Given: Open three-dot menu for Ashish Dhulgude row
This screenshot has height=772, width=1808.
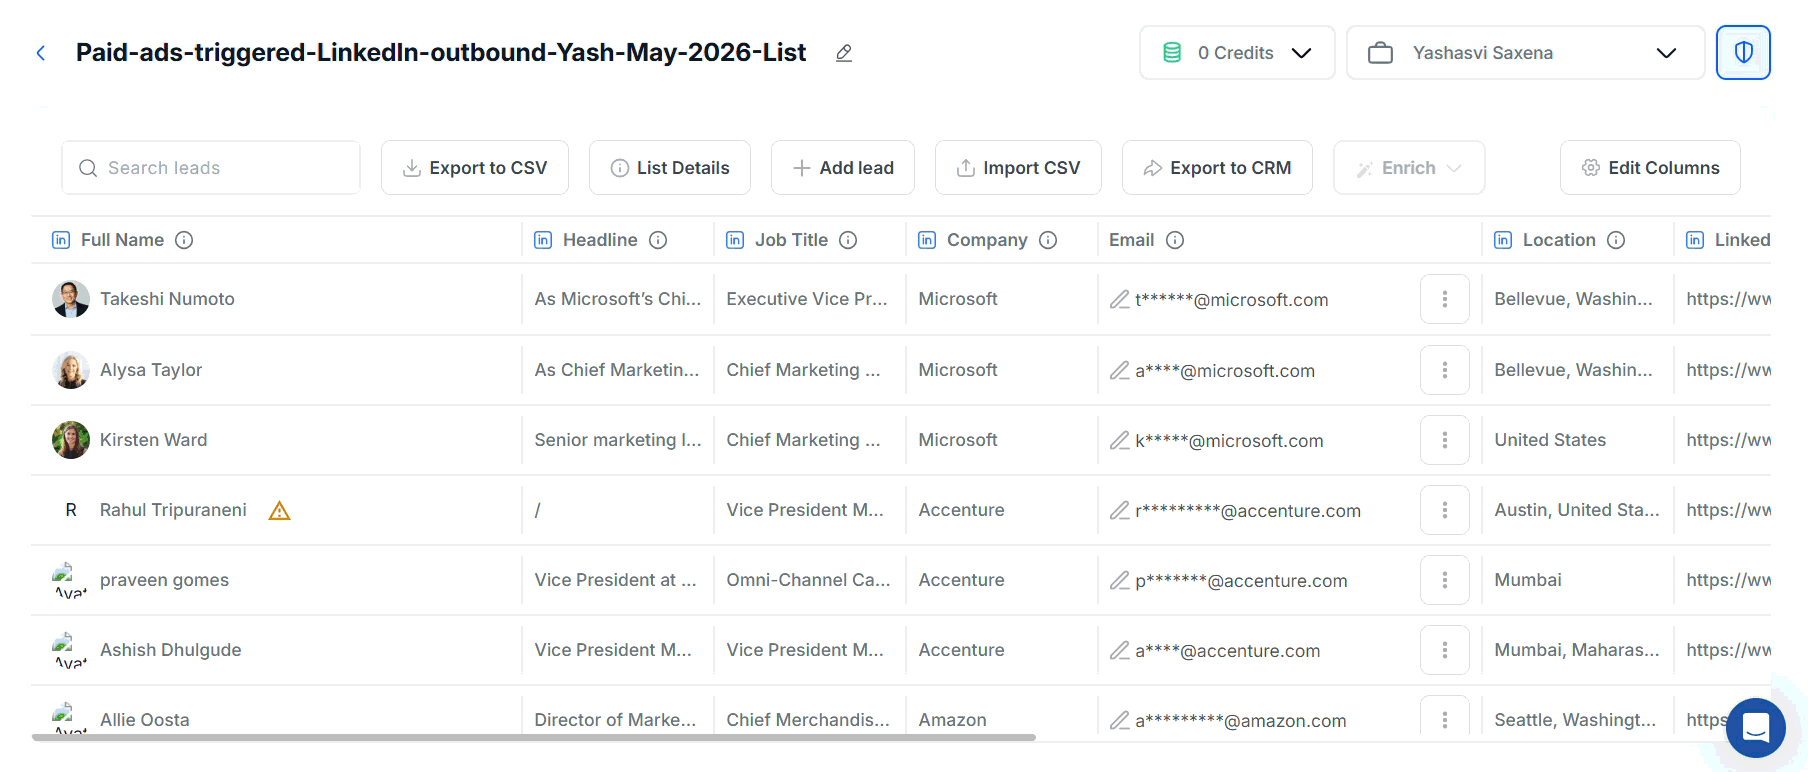Looking at the screenshot, I should [1445, 650].
